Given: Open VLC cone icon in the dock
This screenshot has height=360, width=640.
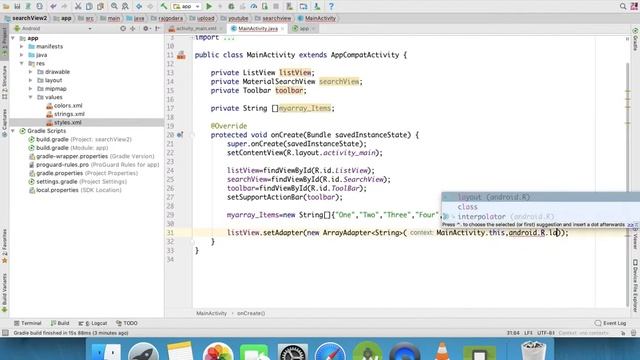Looking at the screenshot, I should pyautogui.click(x=442, y=352).
